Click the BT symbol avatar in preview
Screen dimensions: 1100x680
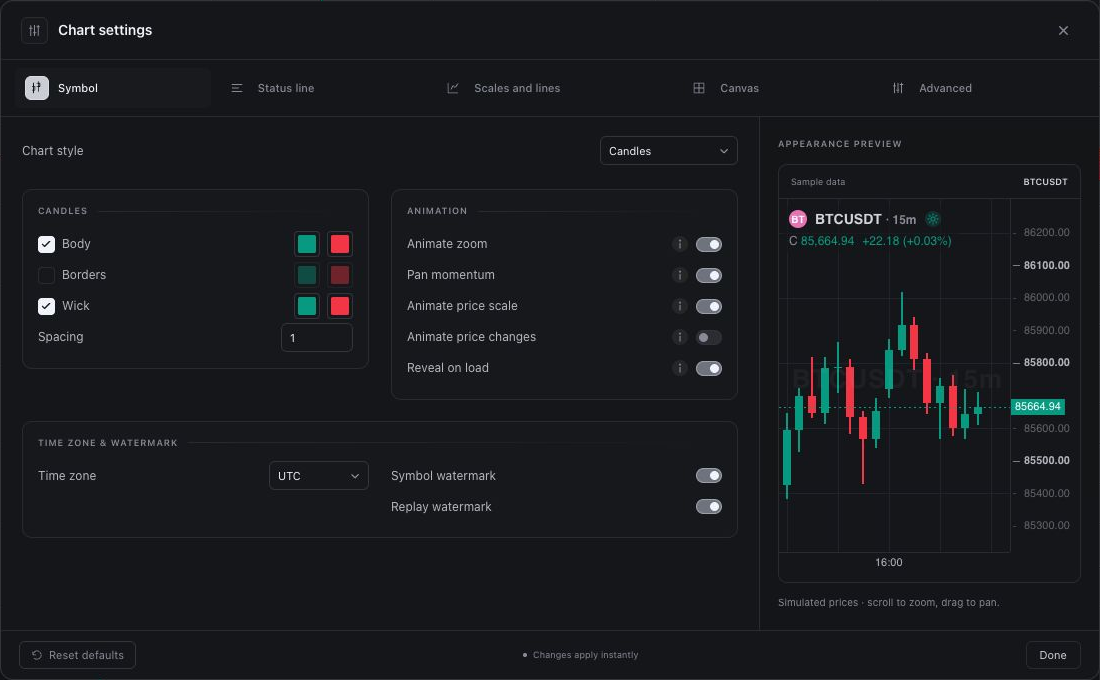pos(798,220)
